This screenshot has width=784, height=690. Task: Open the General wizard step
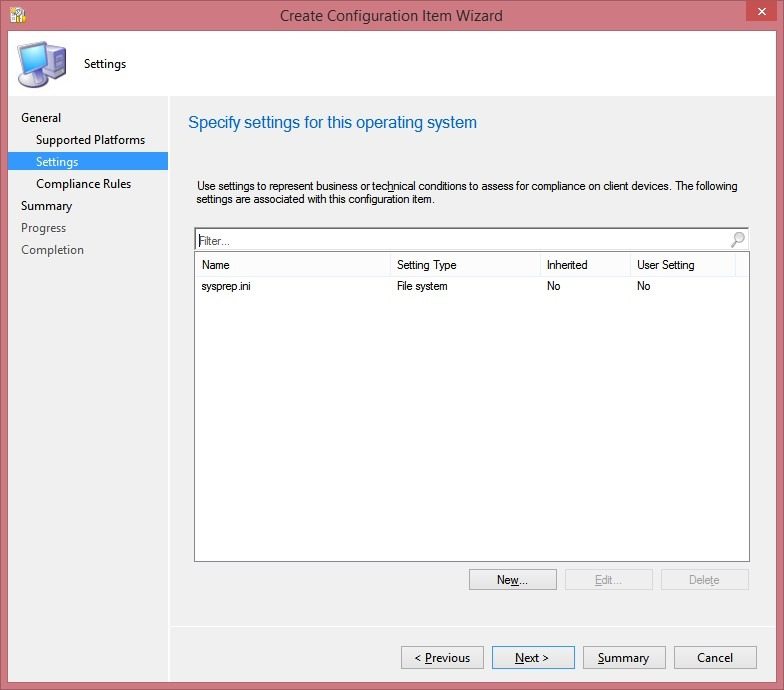click(x=41, y=118)
